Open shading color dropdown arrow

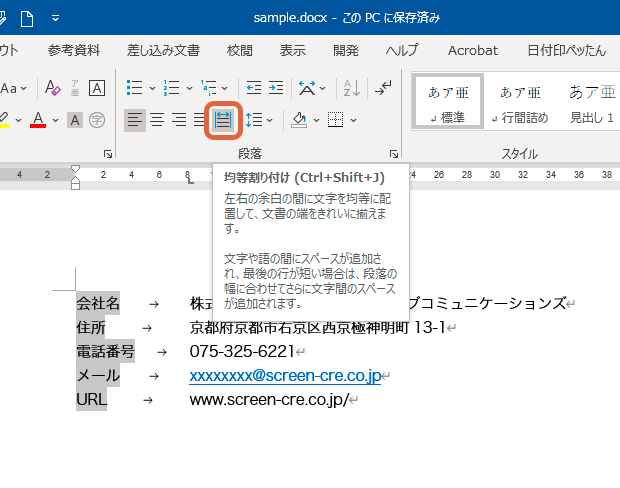click(316, 120)
